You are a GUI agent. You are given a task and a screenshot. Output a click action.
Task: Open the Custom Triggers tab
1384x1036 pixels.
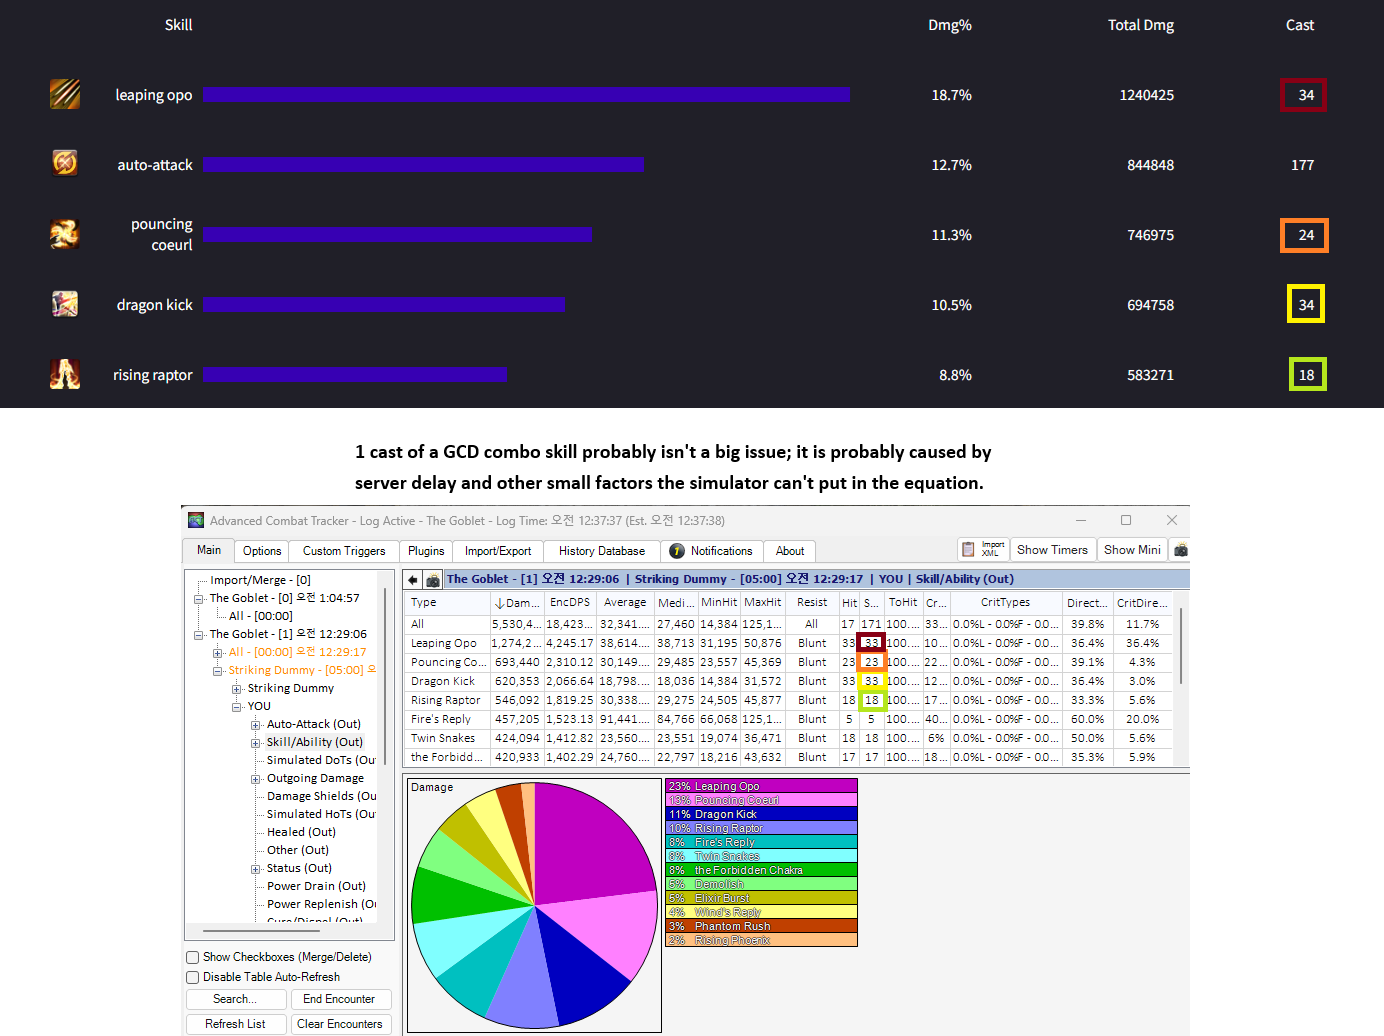[344, 551]
